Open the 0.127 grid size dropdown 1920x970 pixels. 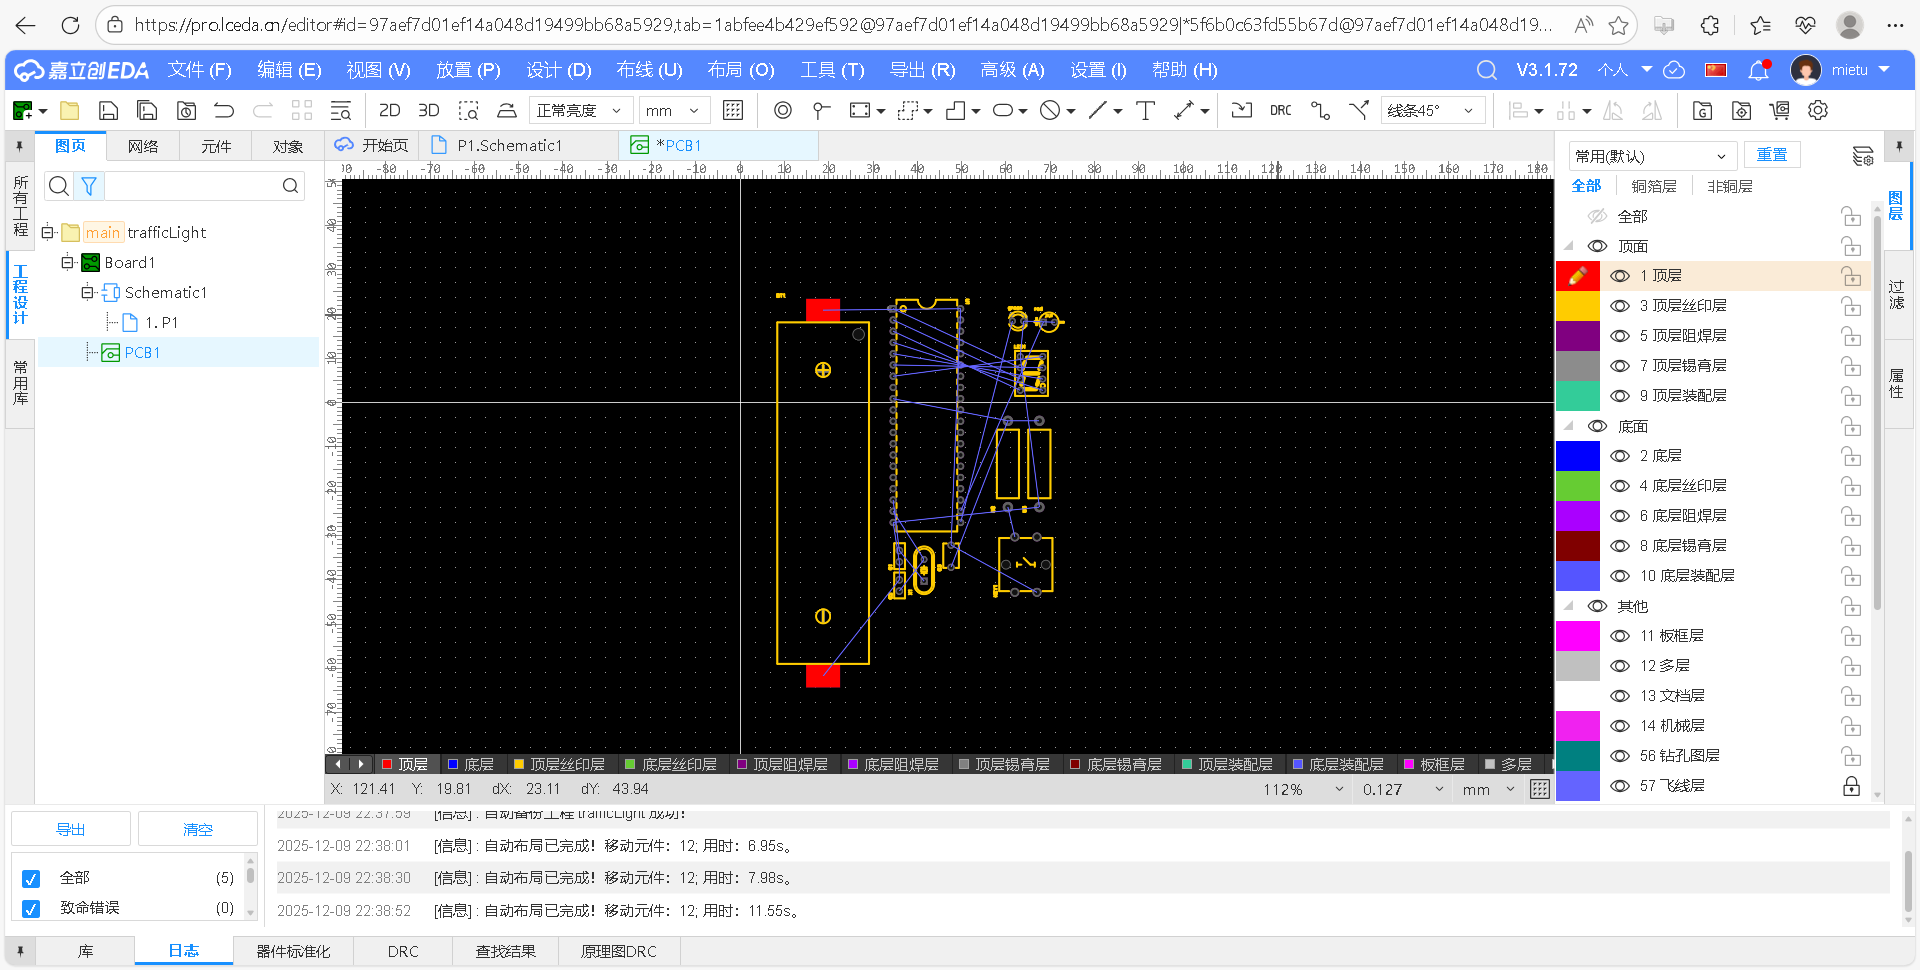pyautogui.click(x=1403, y=789)
